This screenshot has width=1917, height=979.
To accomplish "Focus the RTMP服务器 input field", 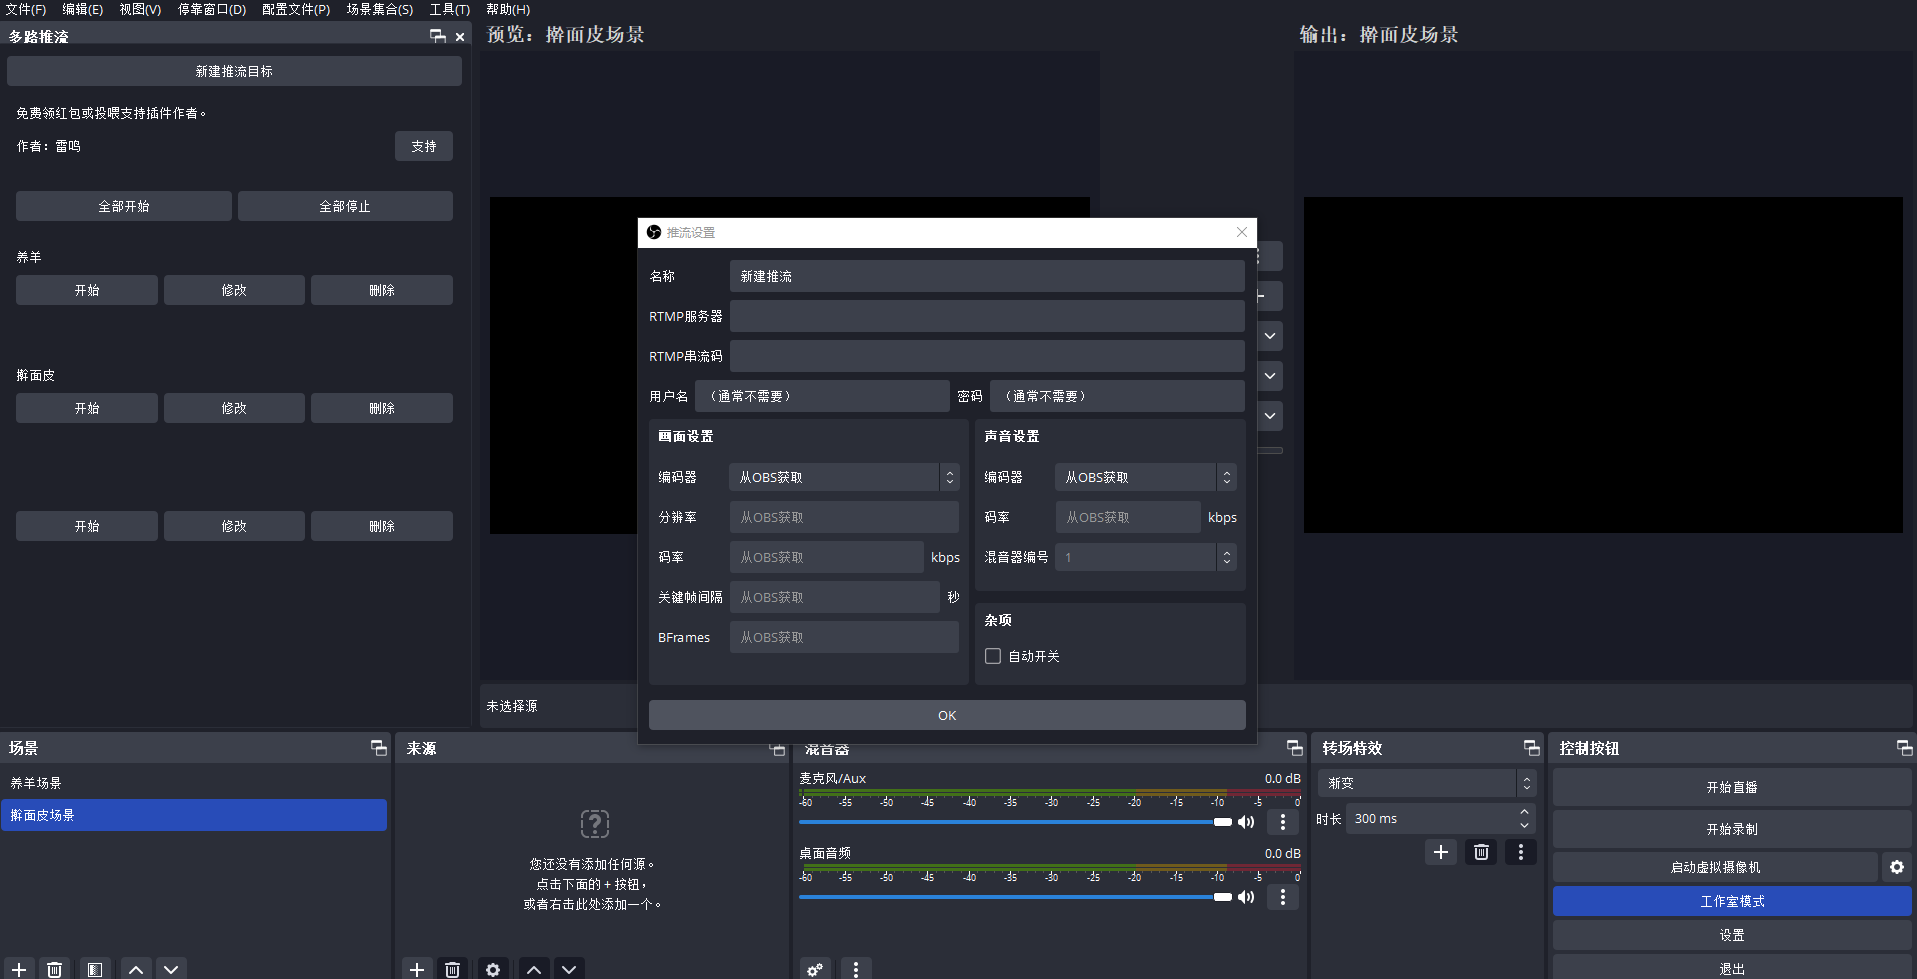I will (x=987, y=316).
